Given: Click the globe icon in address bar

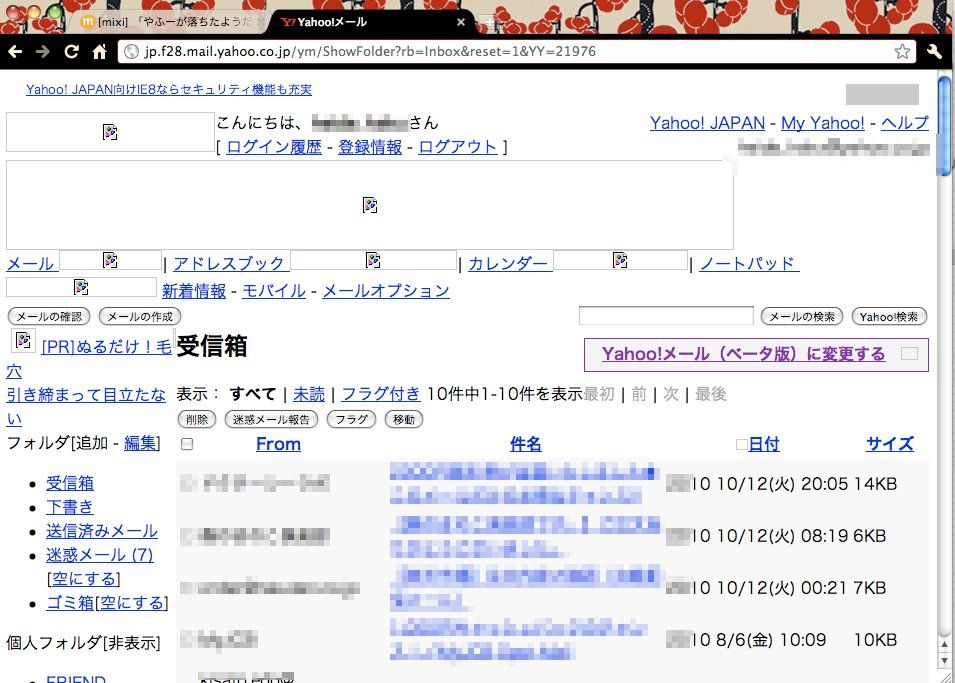Looking at the screenshot, I should click(131, 52).
